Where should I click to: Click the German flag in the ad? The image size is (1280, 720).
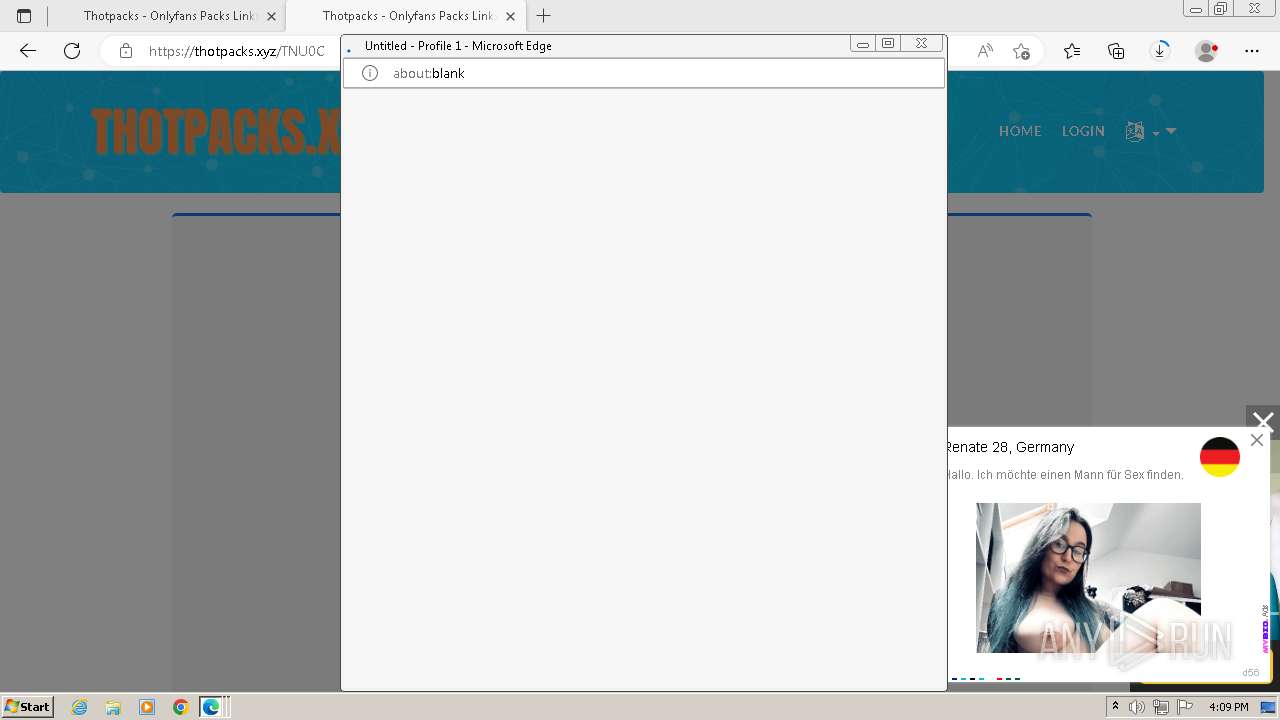point(1220,457)
